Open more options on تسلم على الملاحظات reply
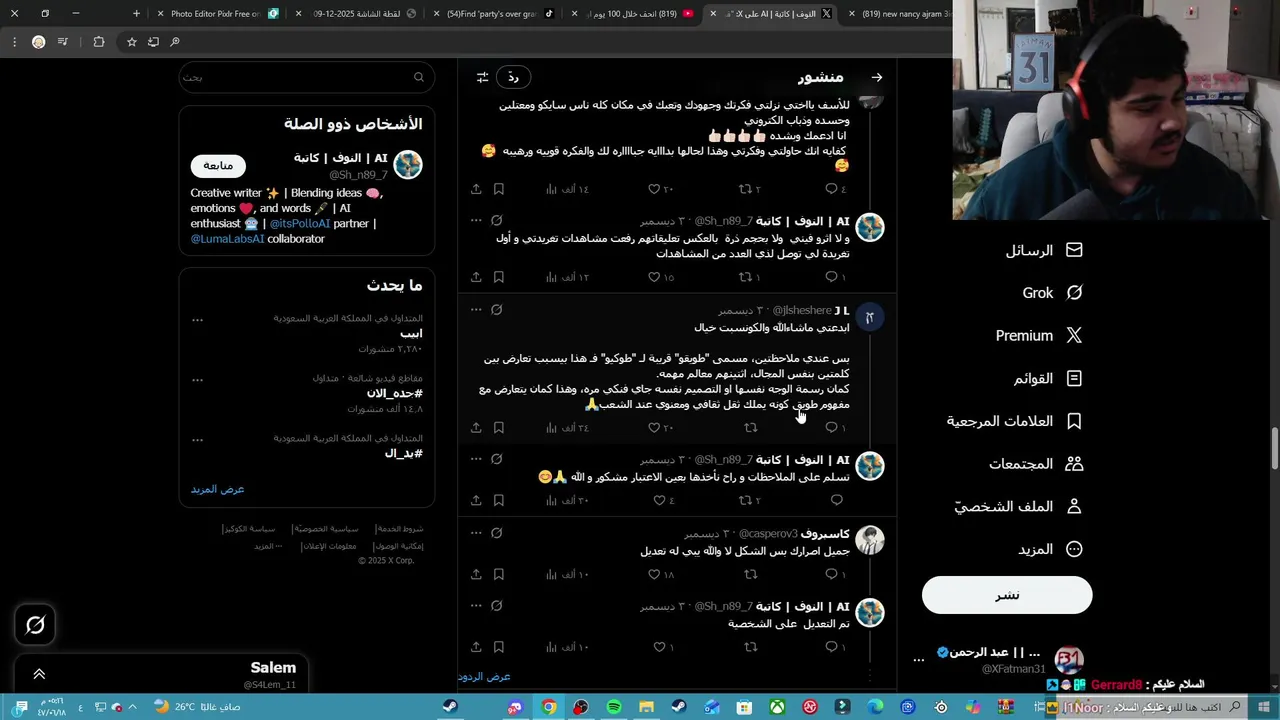 476,459
